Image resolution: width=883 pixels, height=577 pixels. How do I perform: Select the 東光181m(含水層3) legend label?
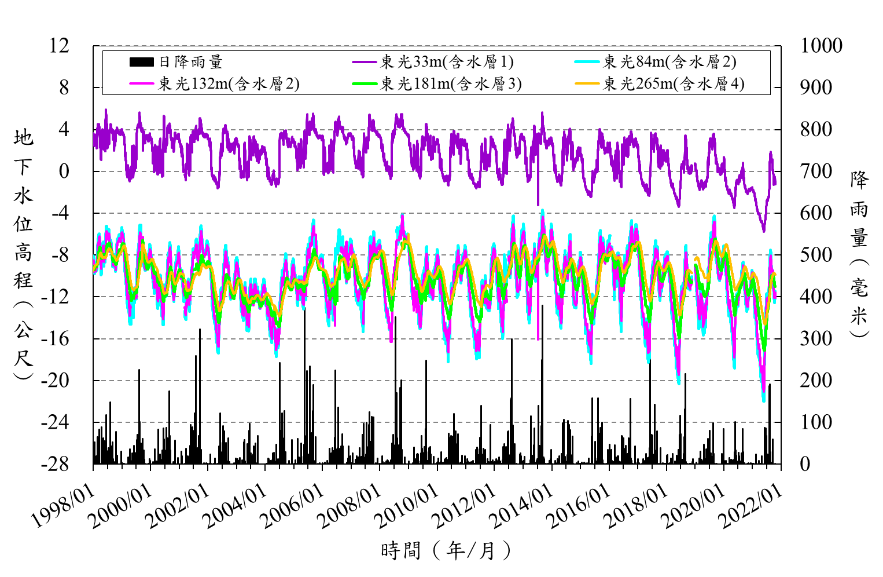pos(451,84)
